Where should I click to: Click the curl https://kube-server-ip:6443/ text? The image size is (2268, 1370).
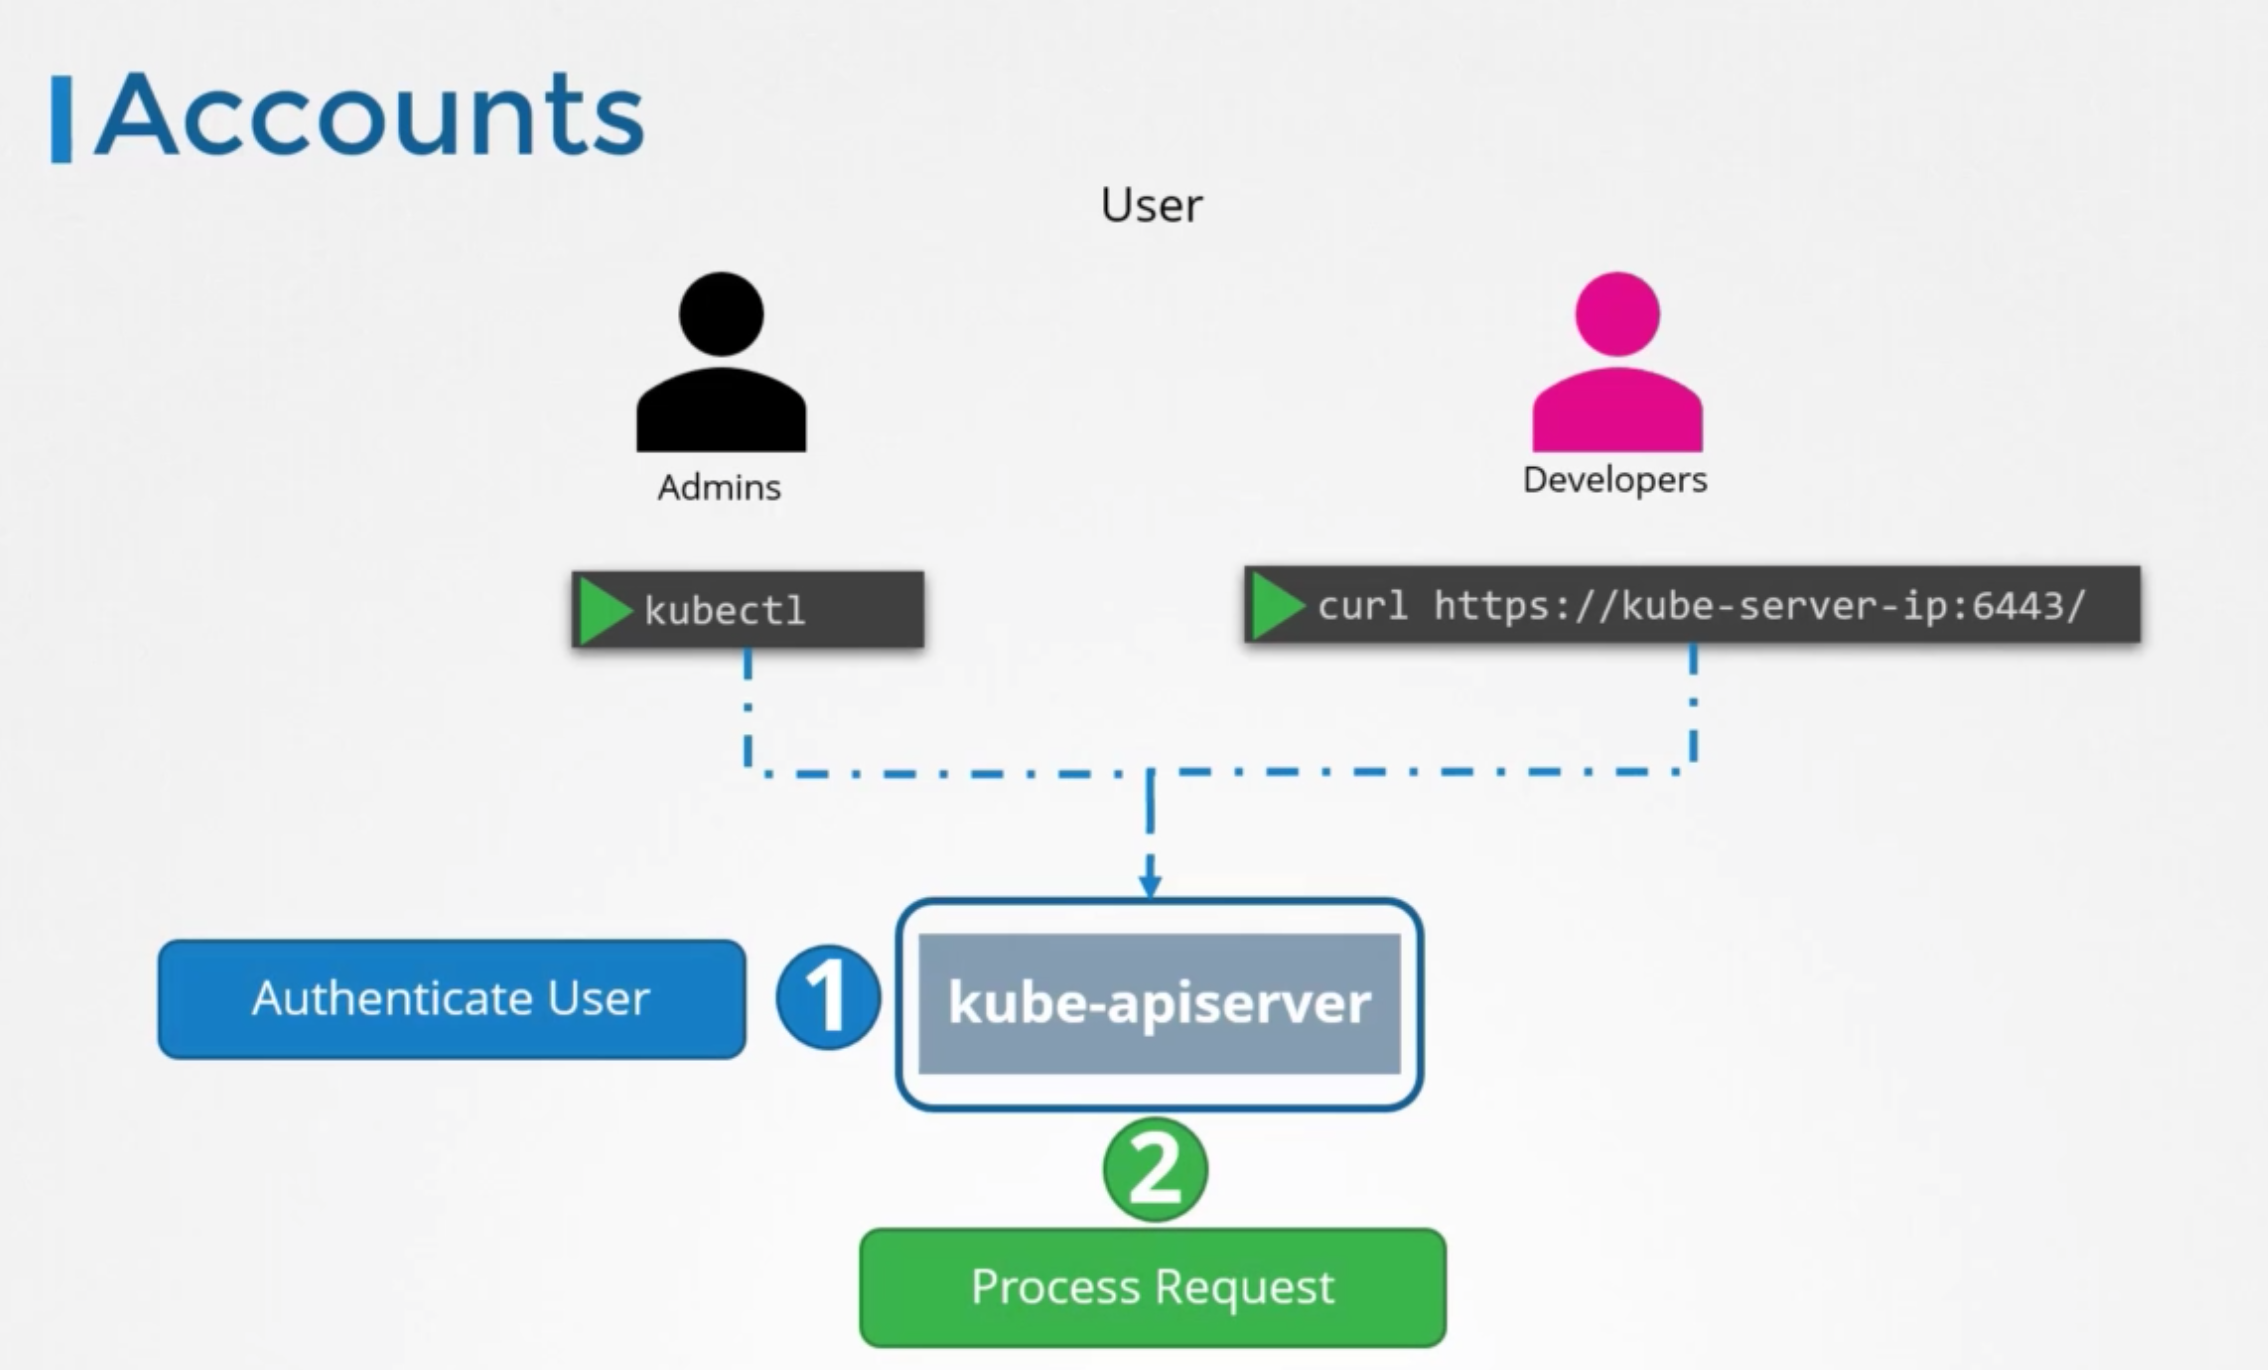tap(1701, 606)
